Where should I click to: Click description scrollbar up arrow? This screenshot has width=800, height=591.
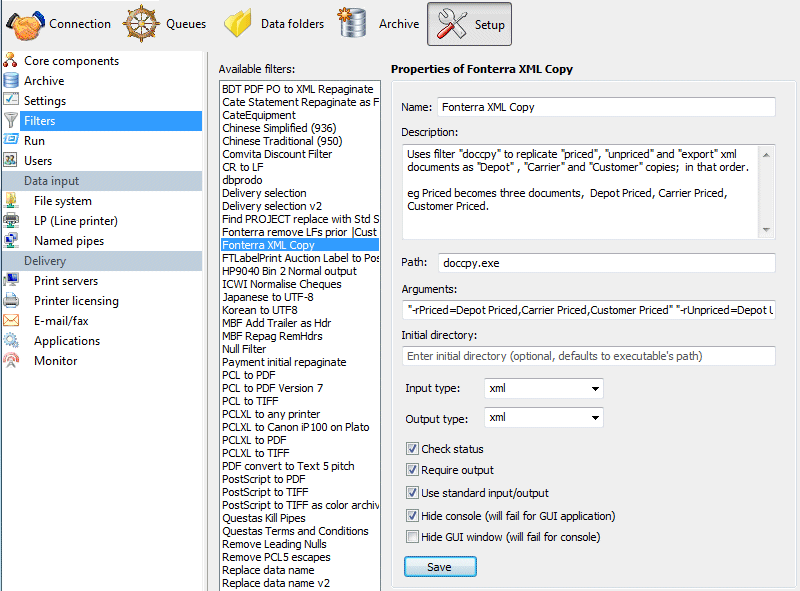(x=766, y=154)
